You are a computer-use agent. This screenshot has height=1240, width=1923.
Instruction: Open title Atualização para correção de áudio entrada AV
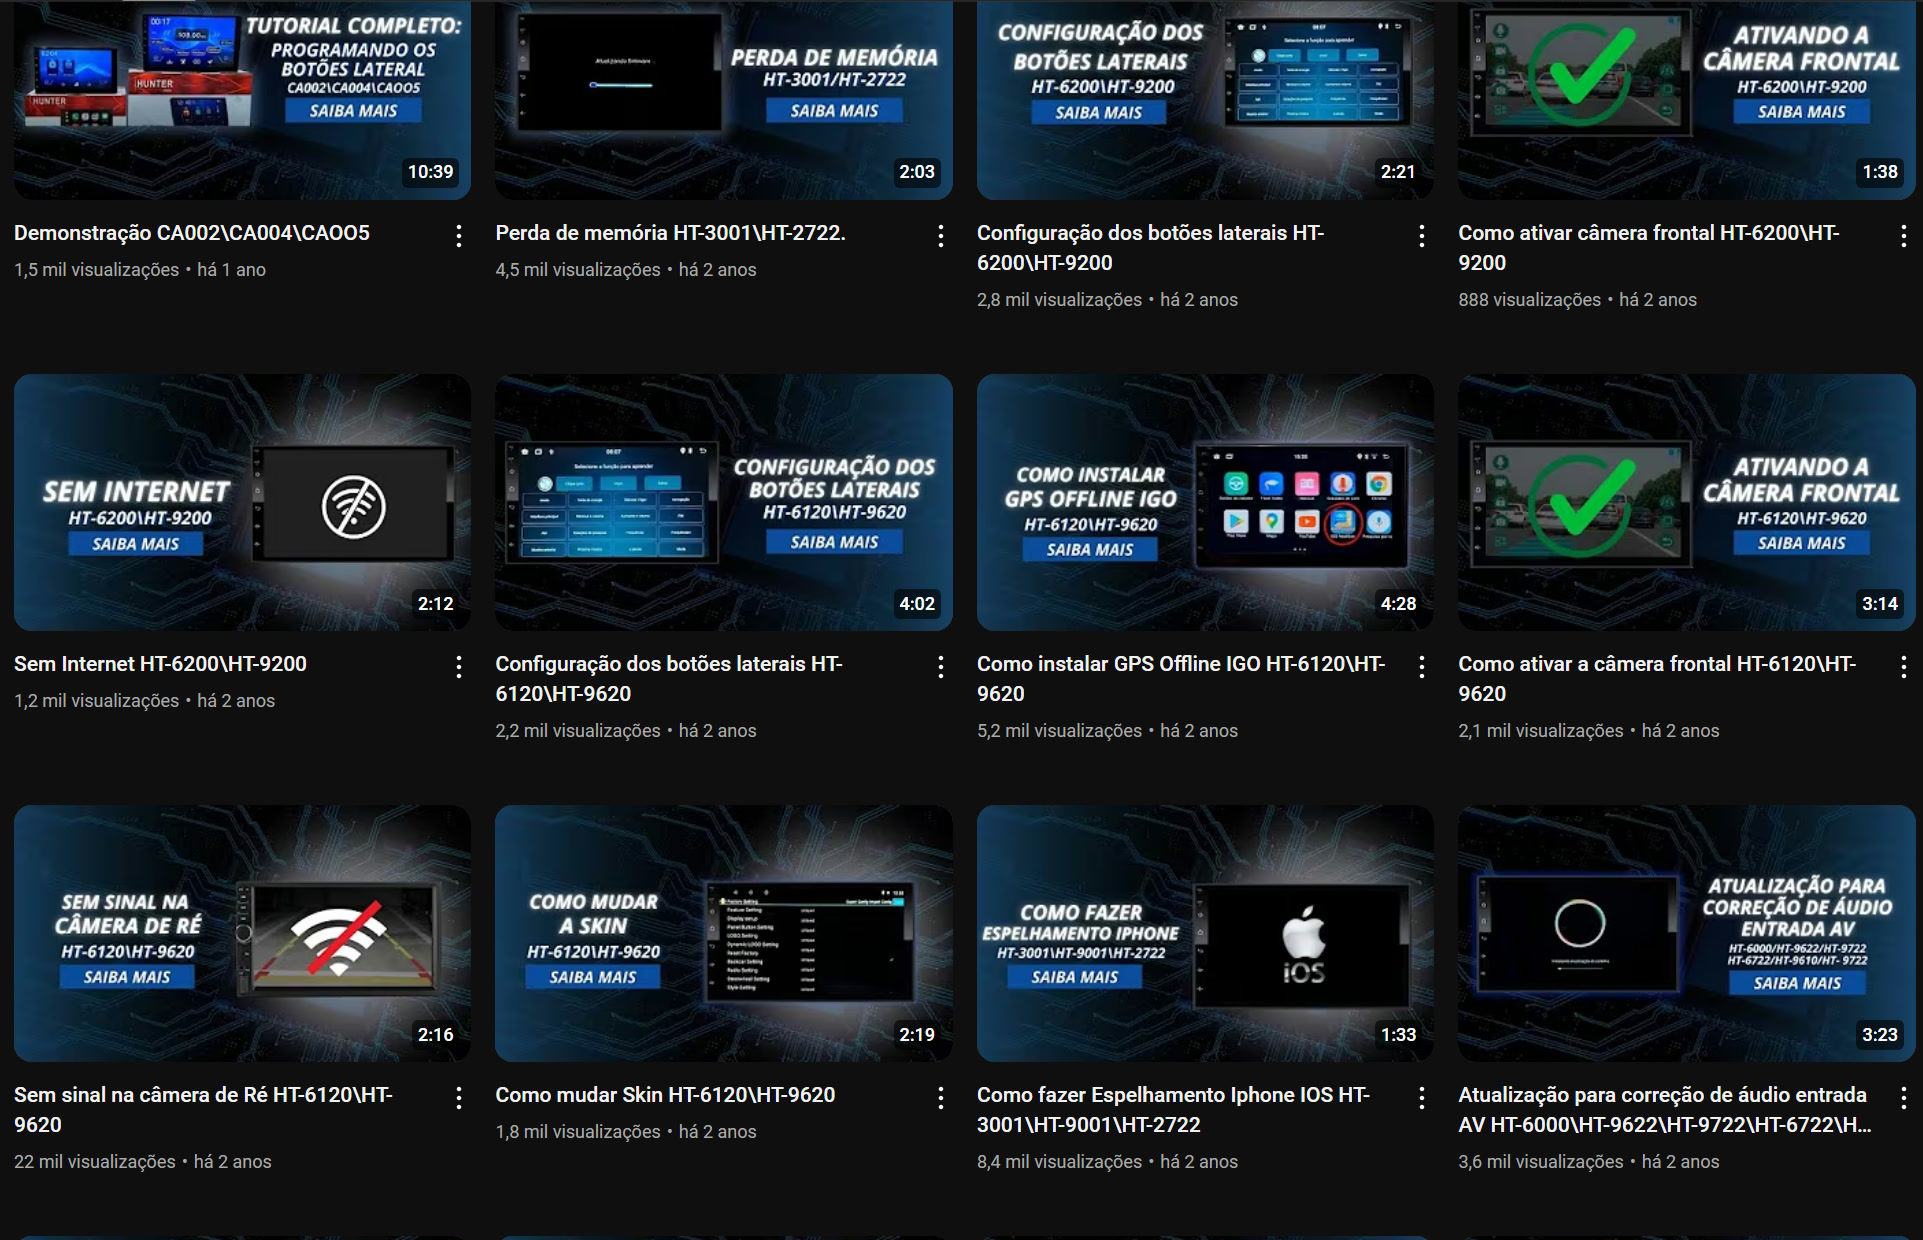[1665, 1110]
